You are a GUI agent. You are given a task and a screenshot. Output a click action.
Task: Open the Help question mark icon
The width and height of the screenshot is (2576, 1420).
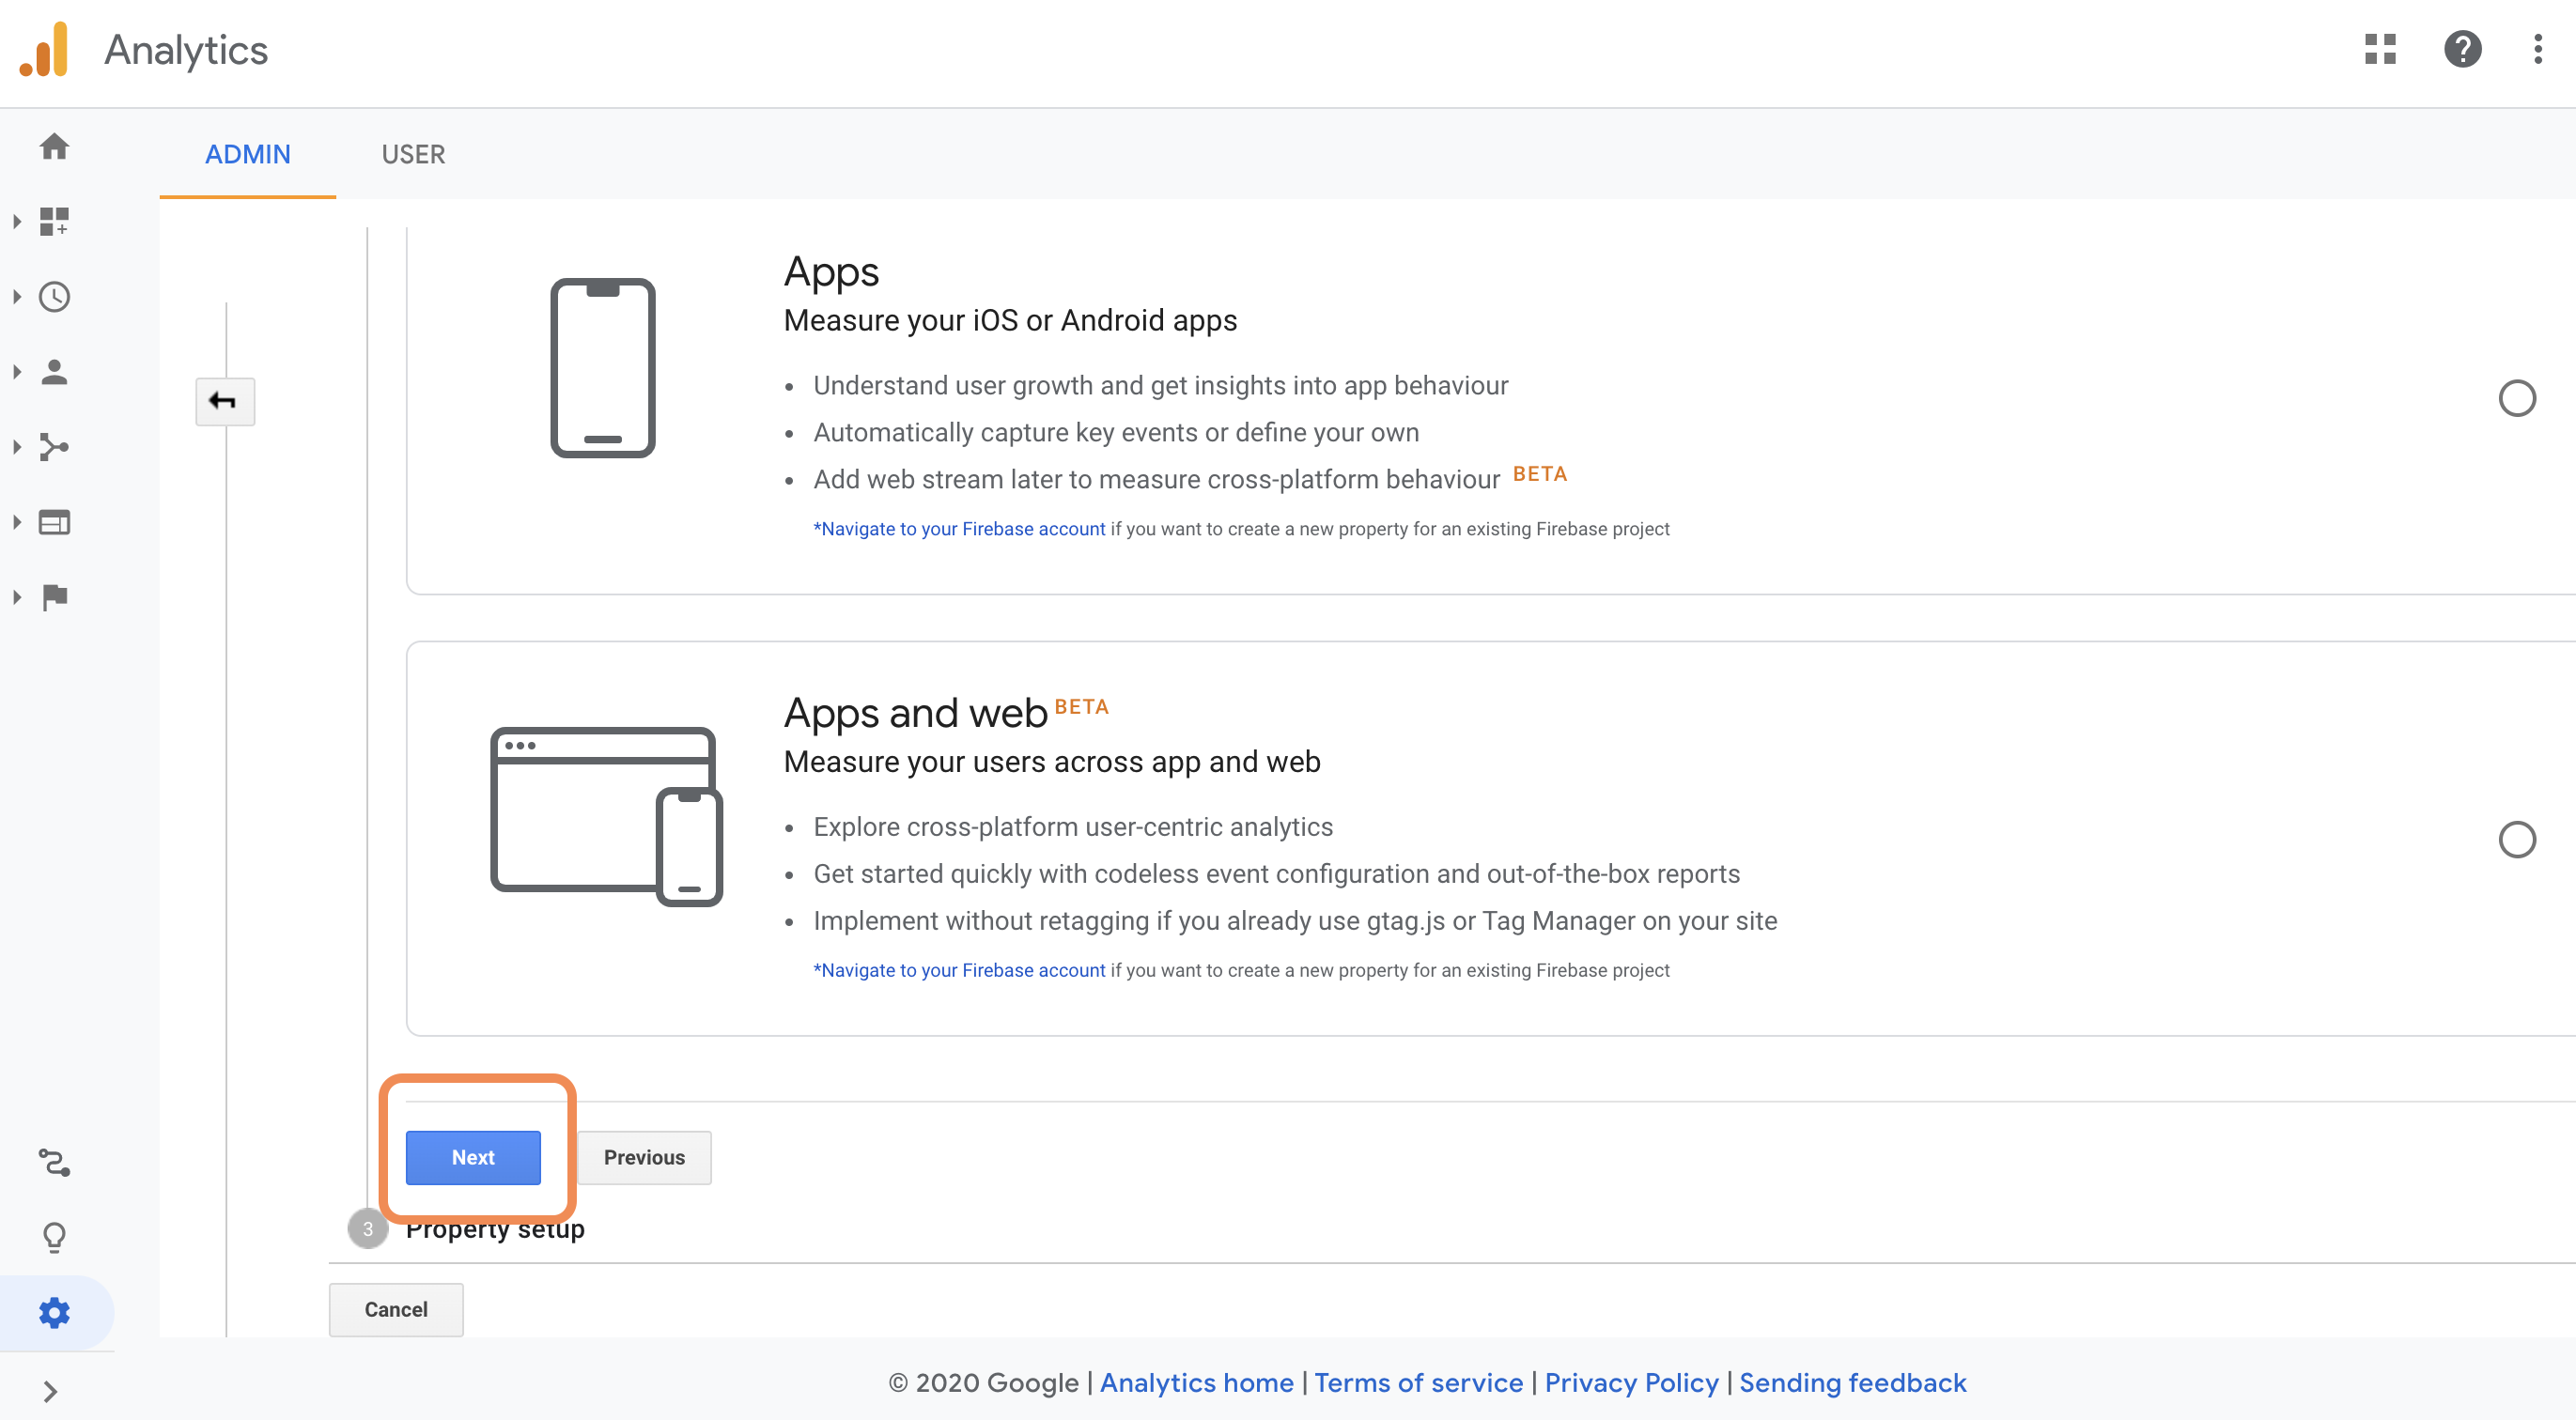(2462, 49)
